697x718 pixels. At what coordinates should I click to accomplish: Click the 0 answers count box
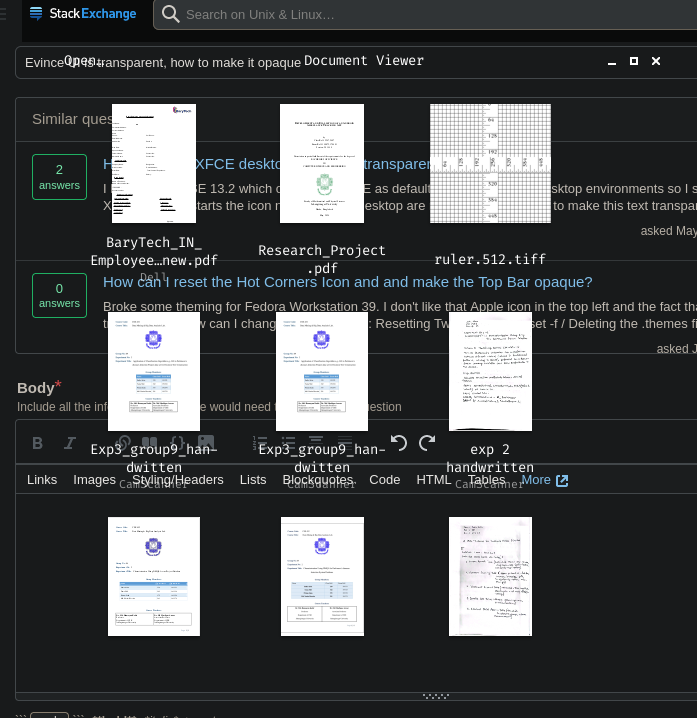[x=60, y=295]
